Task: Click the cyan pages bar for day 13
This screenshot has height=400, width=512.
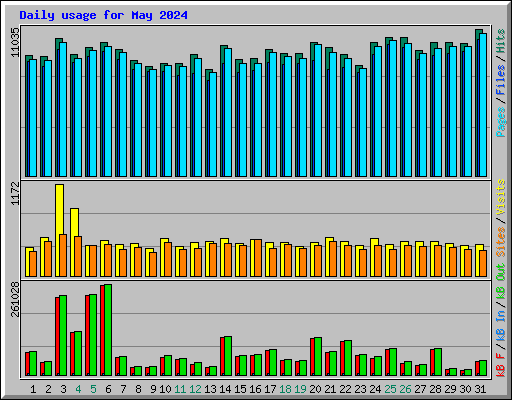Action: point(213,124)
